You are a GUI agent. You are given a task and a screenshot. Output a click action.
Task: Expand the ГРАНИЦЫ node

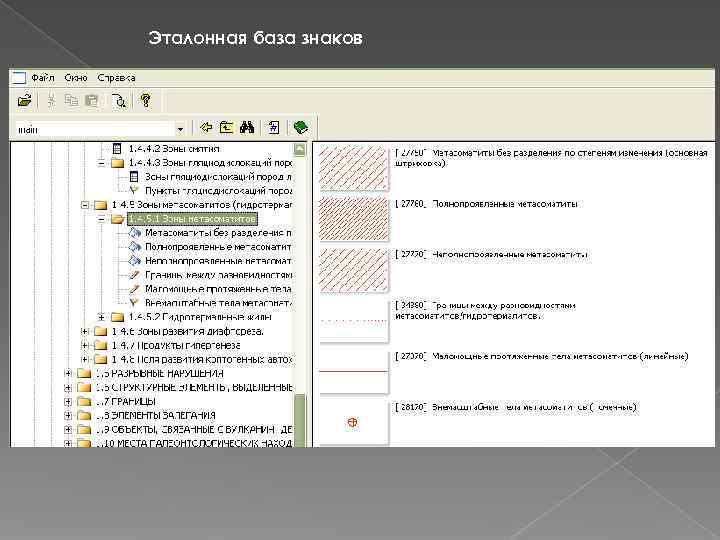(x=68, y=401)
